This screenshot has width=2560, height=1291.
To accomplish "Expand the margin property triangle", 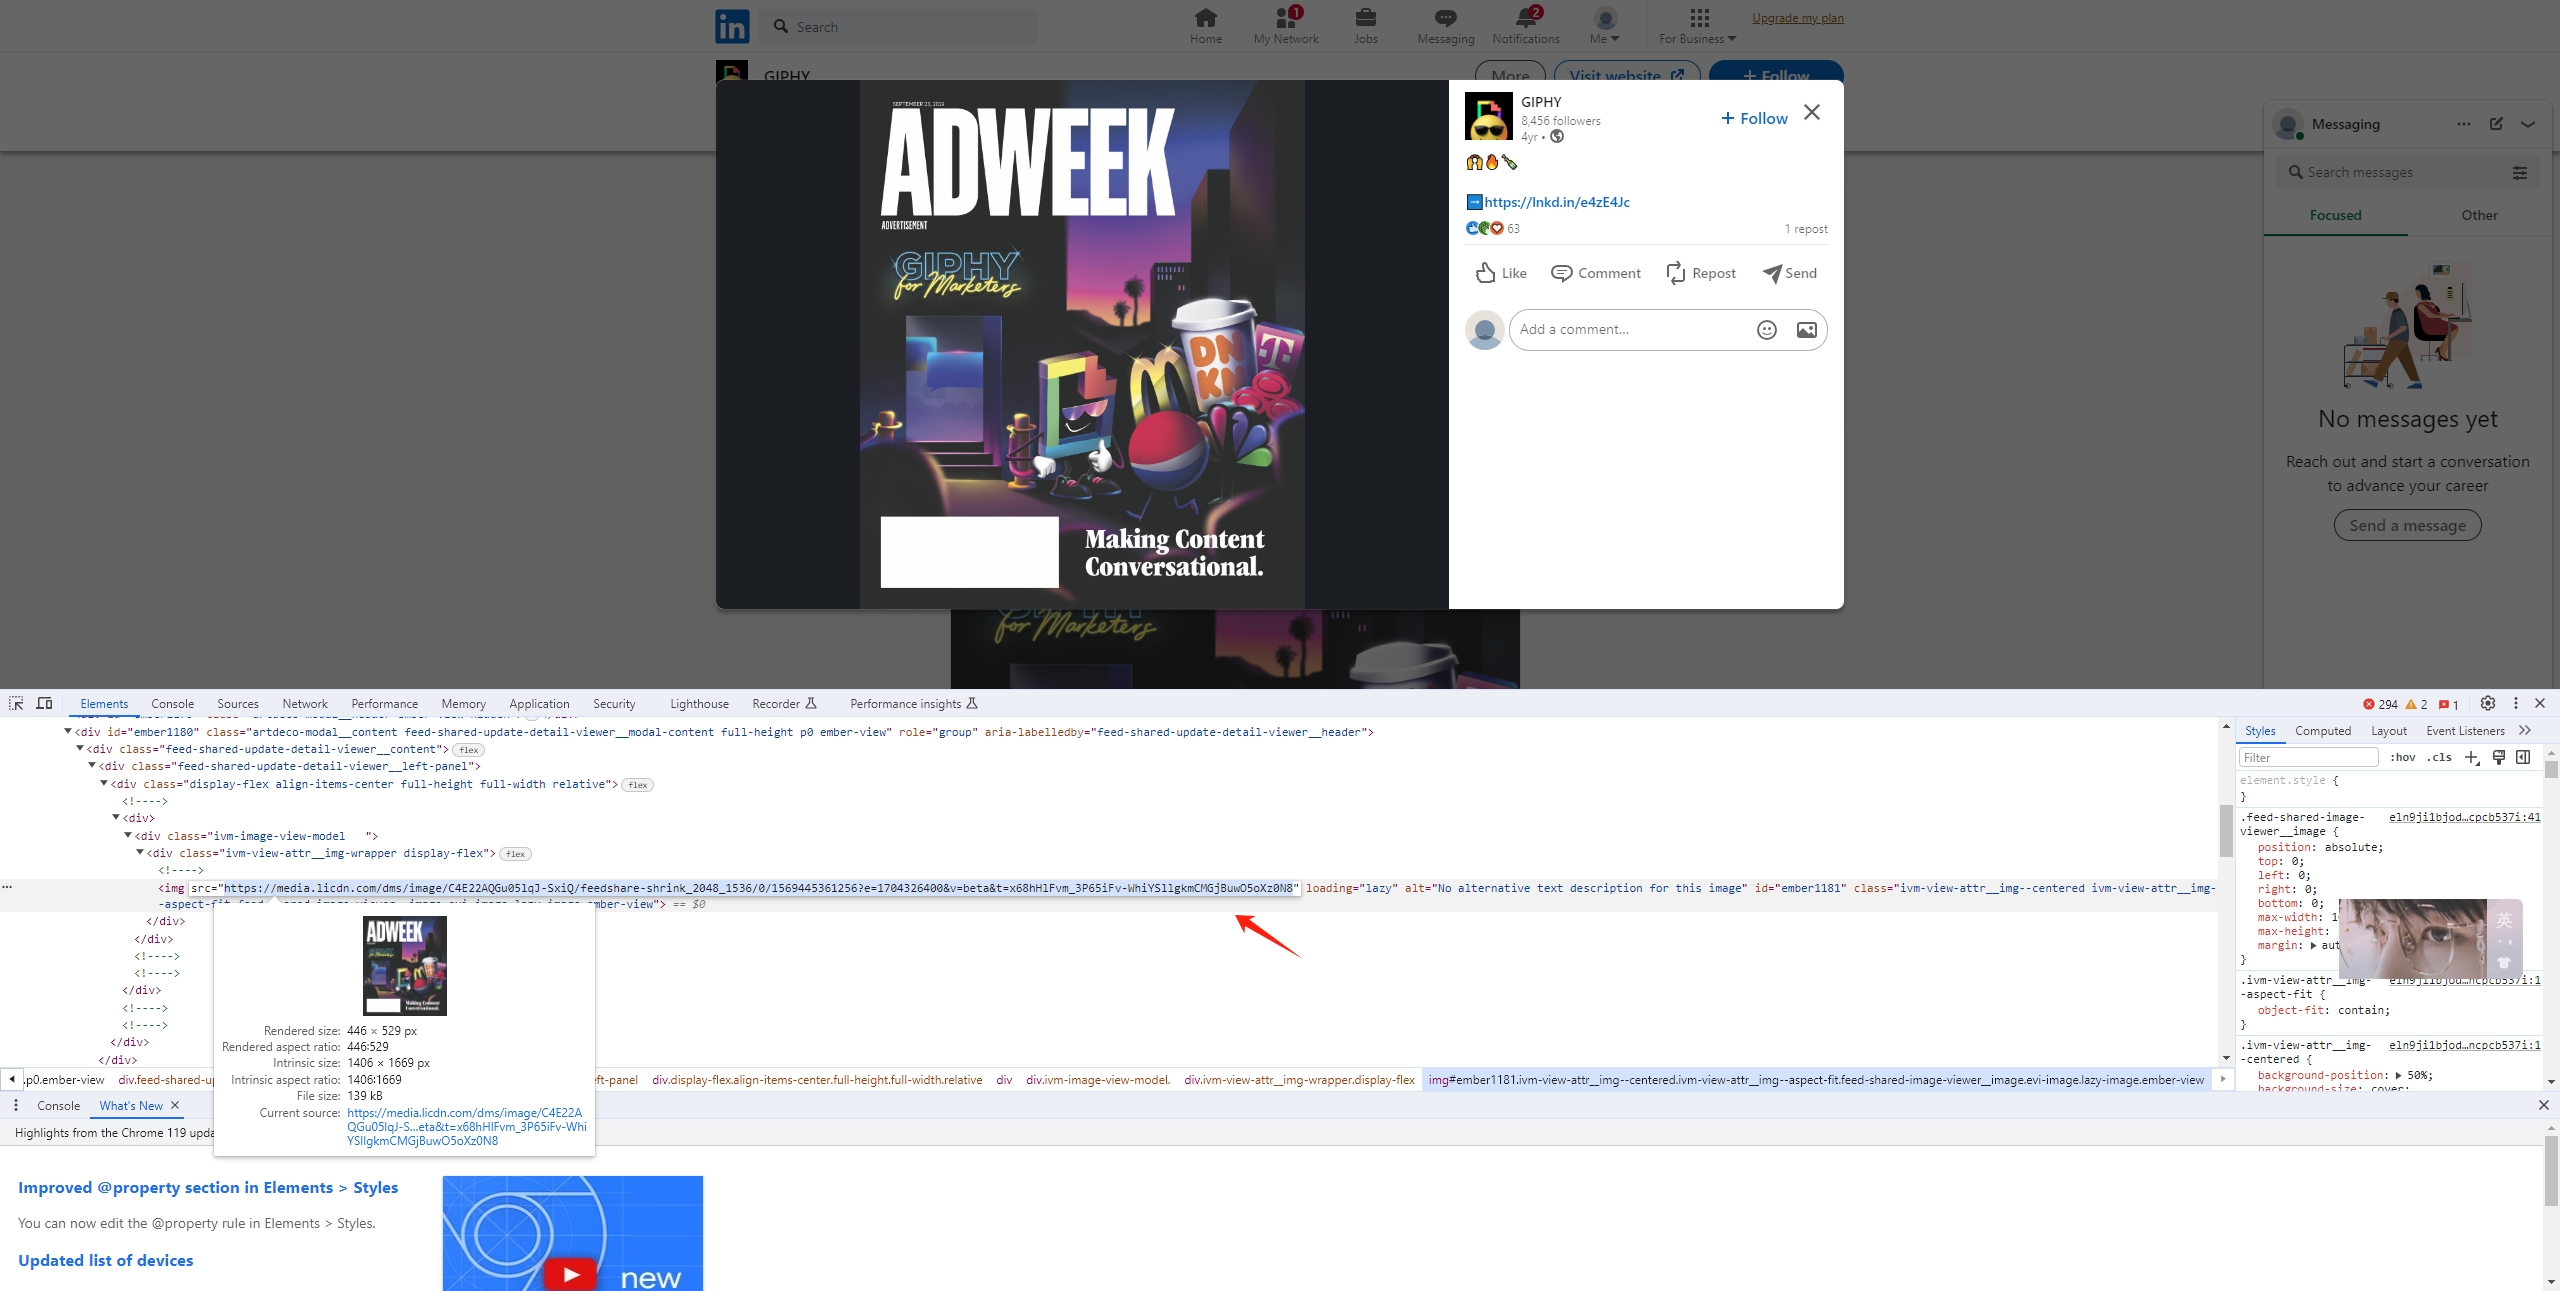I will pos(2313,945).
